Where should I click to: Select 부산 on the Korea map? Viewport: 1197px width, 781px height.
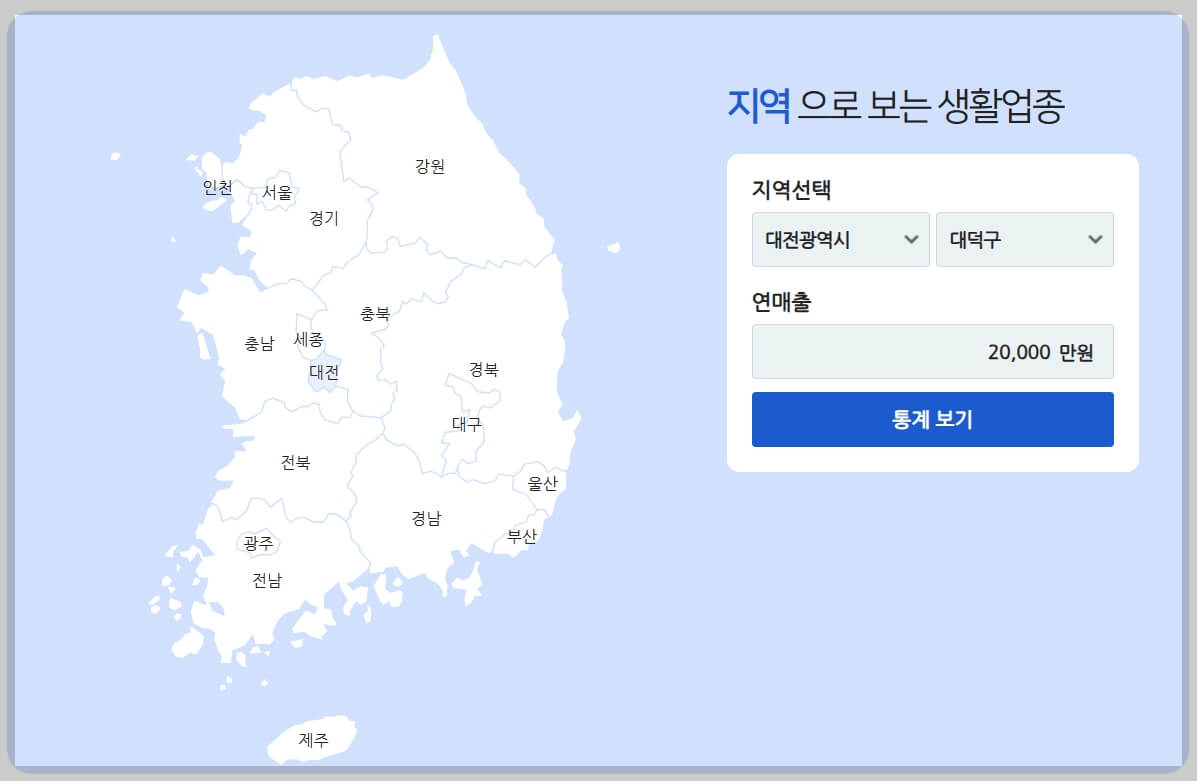point(524,536)
